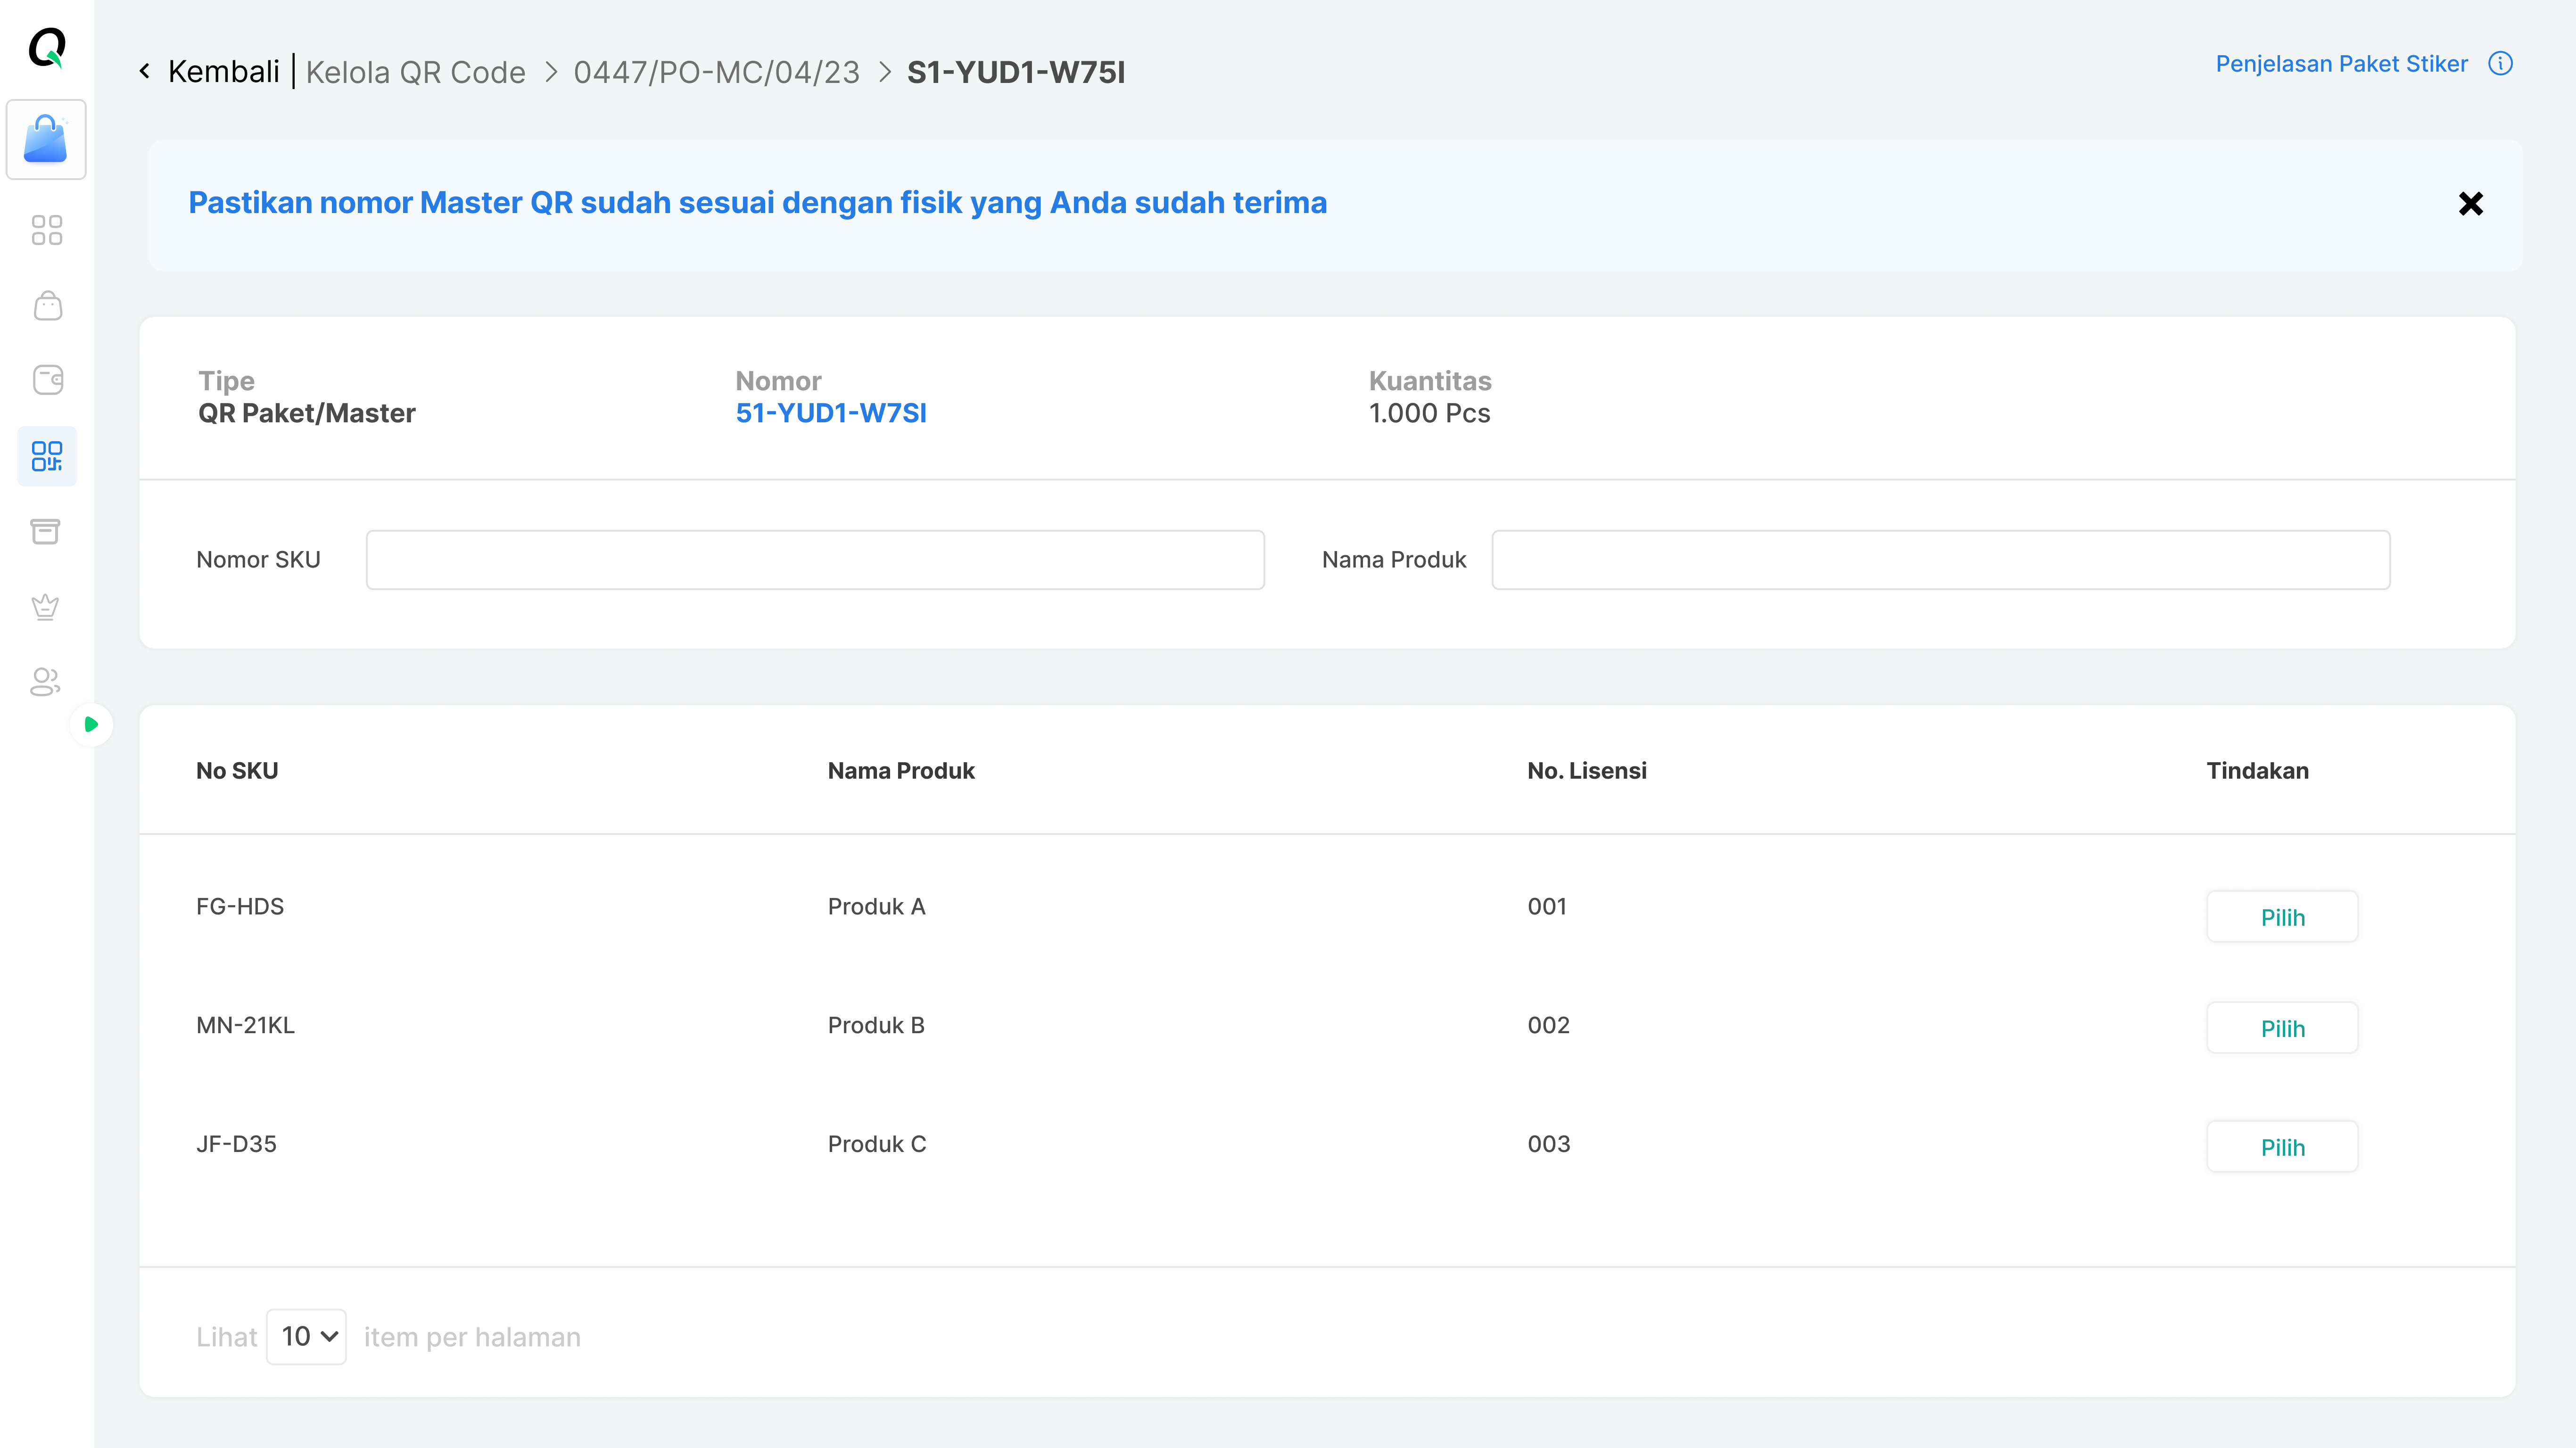Dismiss the Master QR notice banner

point(2470,204)
